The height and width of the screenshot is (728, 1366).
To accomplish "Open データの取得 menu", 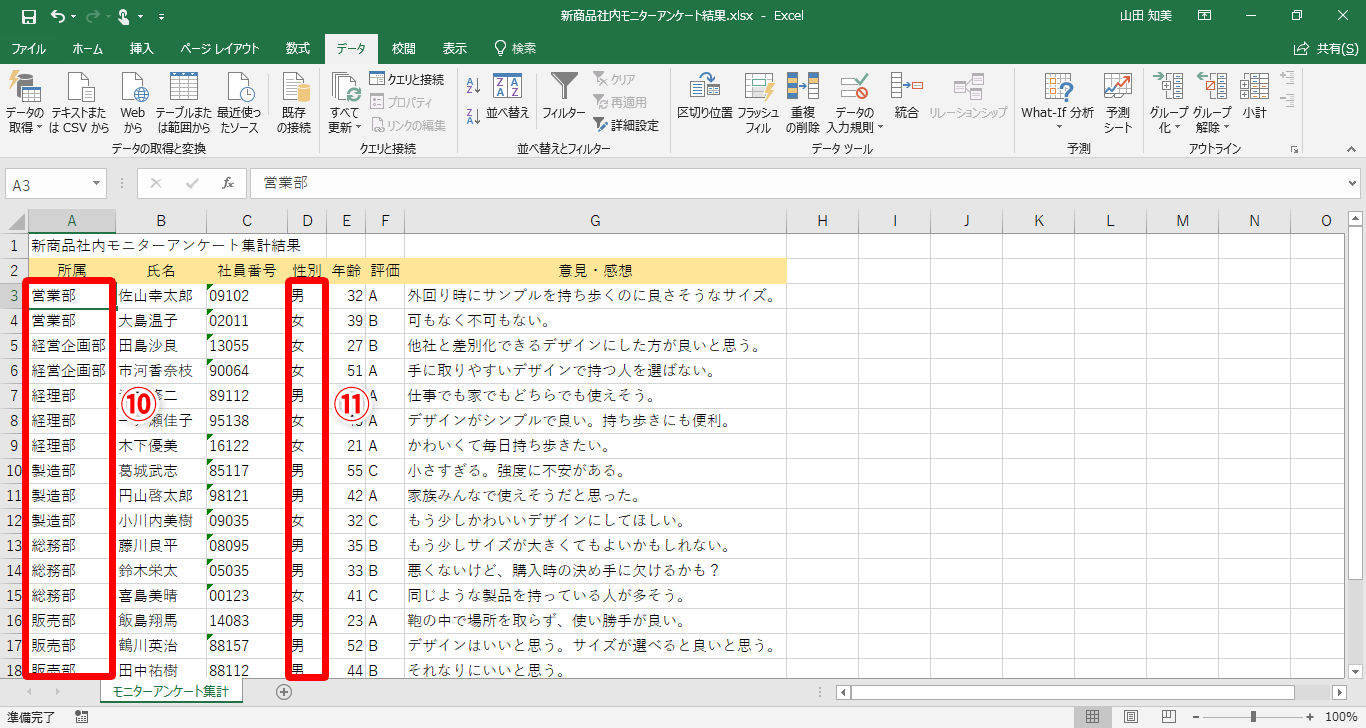I will click(25, 103).
